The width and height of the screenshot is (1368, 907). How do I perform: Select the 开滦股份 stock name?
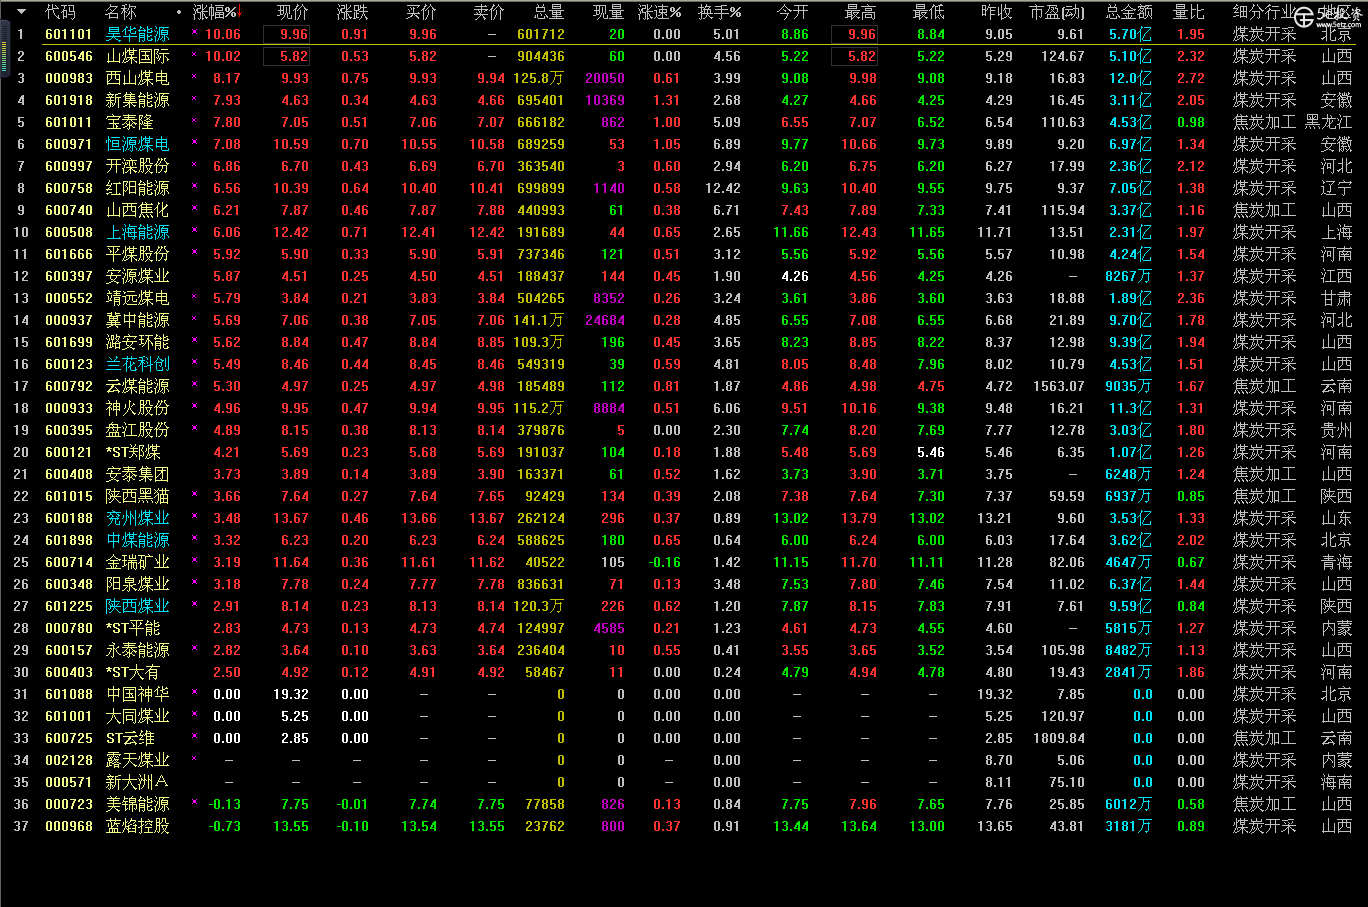[138, 166]
